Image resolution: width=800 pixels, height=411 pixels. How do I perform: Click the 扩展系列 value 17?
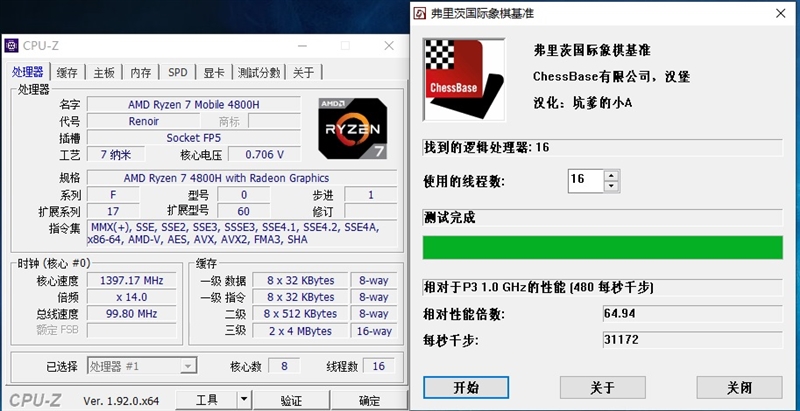(x=113, y=211)
